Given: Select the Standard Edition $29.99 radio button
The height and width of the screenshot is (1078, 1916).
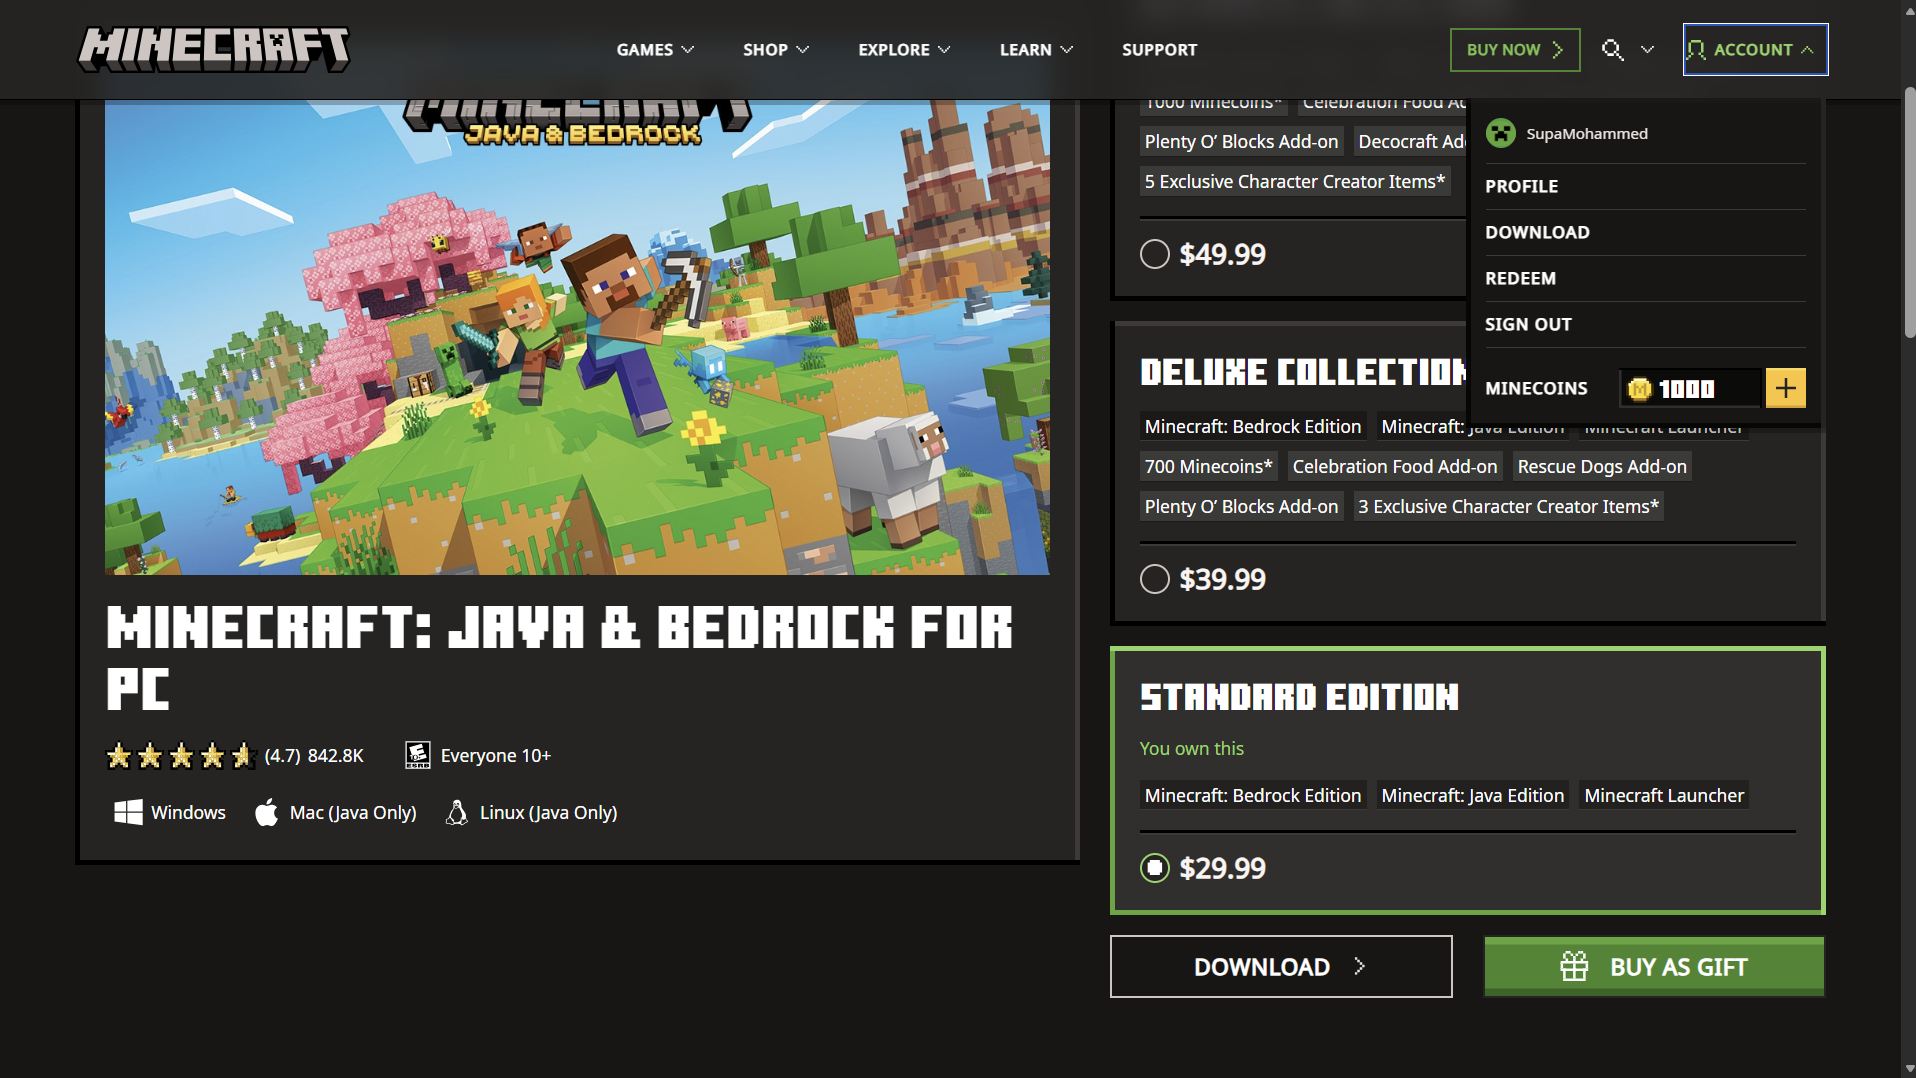Looking at the screenshot, I should pyautogui.click(x=1155, y=868).
